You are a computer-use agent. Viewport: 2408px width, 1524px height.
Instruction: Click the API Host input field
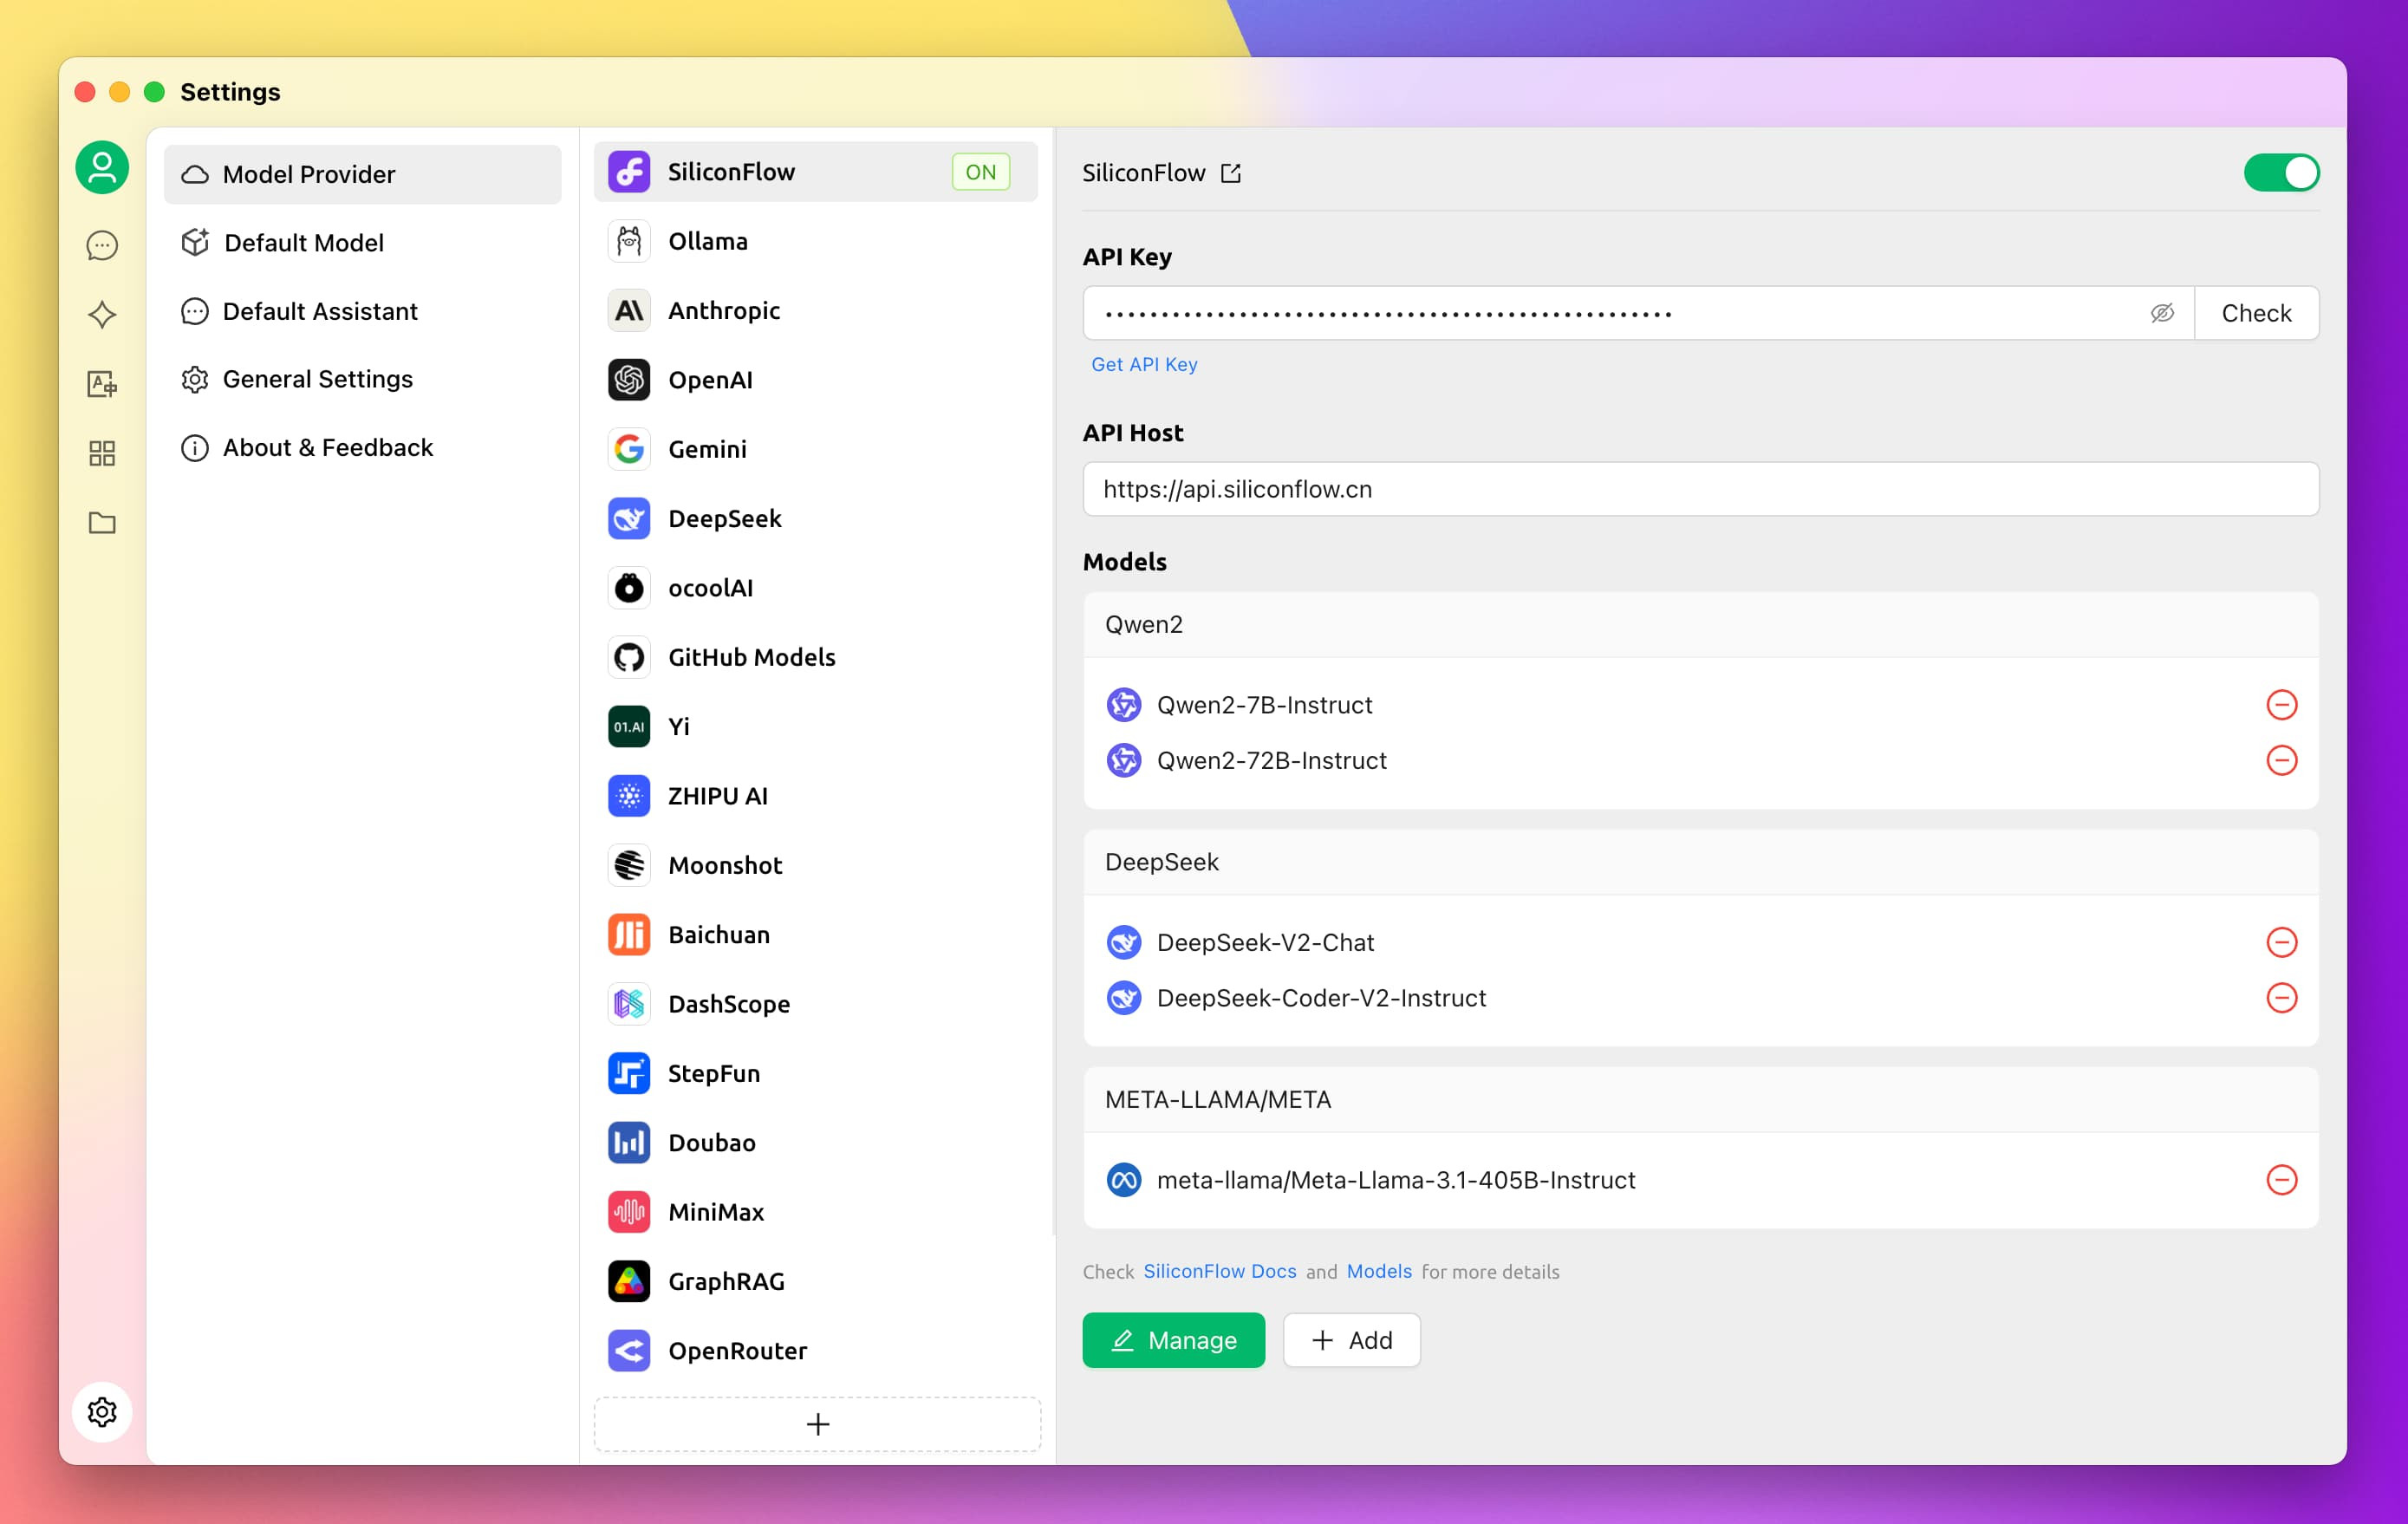coord(1700,489)
